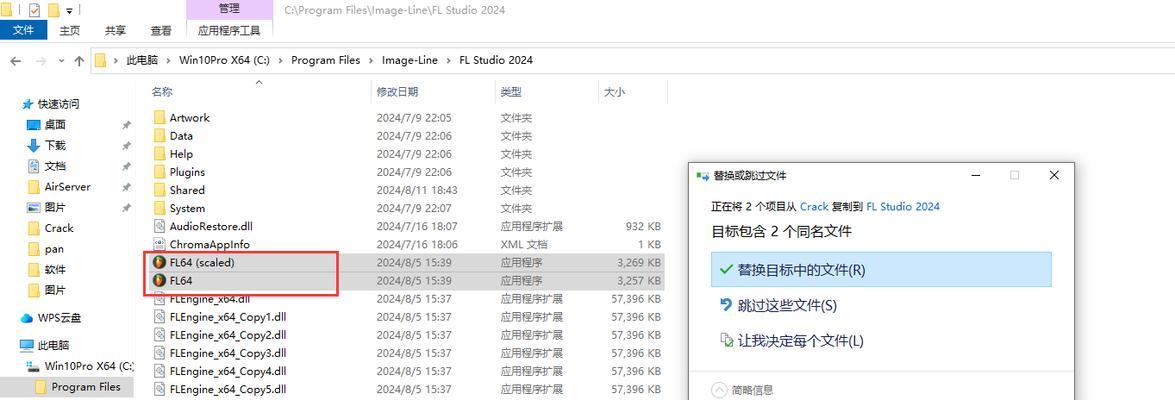
Task: Click properties checkmark icon in title bar
Action: click(34, 10)
